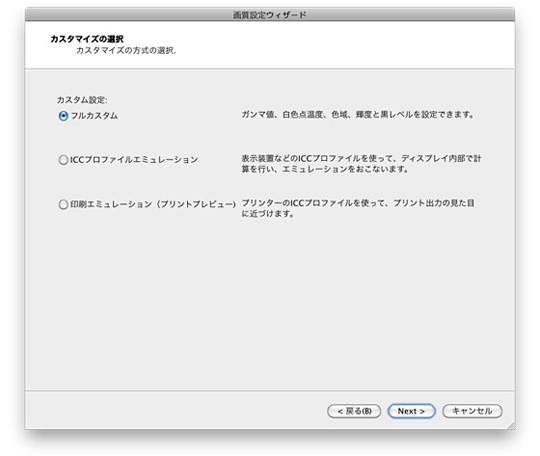The width and height of the screenshot is (540, 456).
Task: Click the ガンマ値、白色点温度 description text
Action: 357,115
